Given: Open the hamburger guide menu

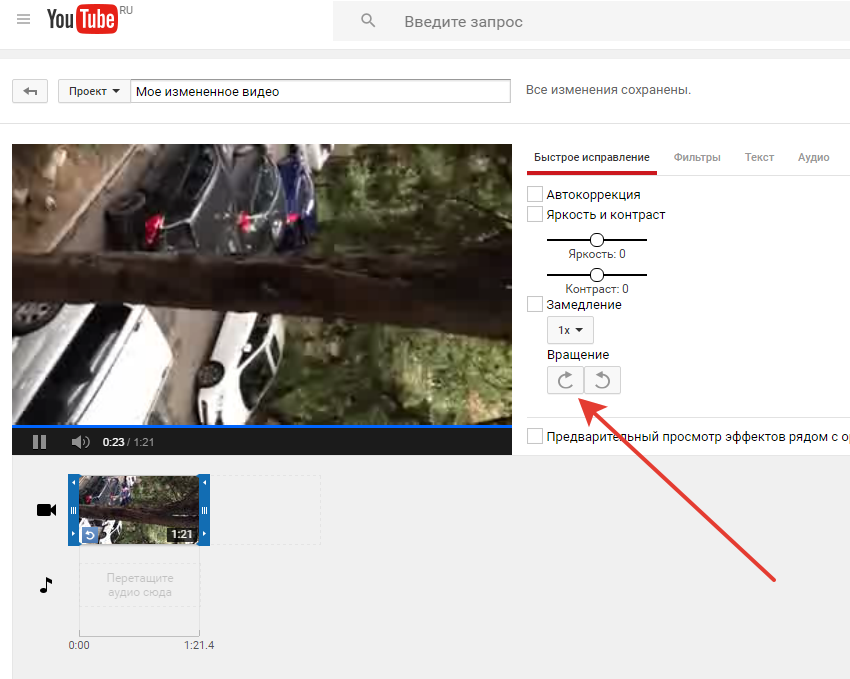Looking at the screenshot, I should 24,20.
